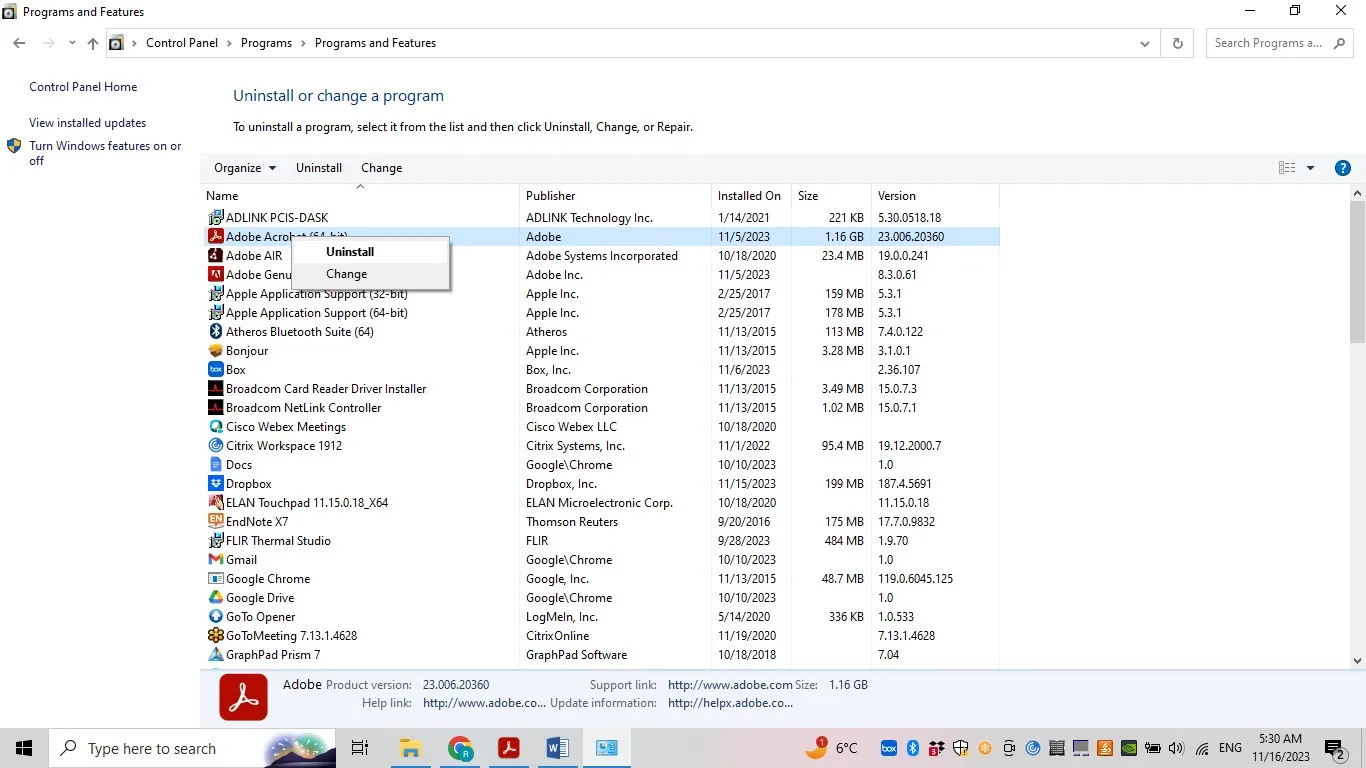
Task: Sort list by the Publisher column header
Action: point(615,196)
